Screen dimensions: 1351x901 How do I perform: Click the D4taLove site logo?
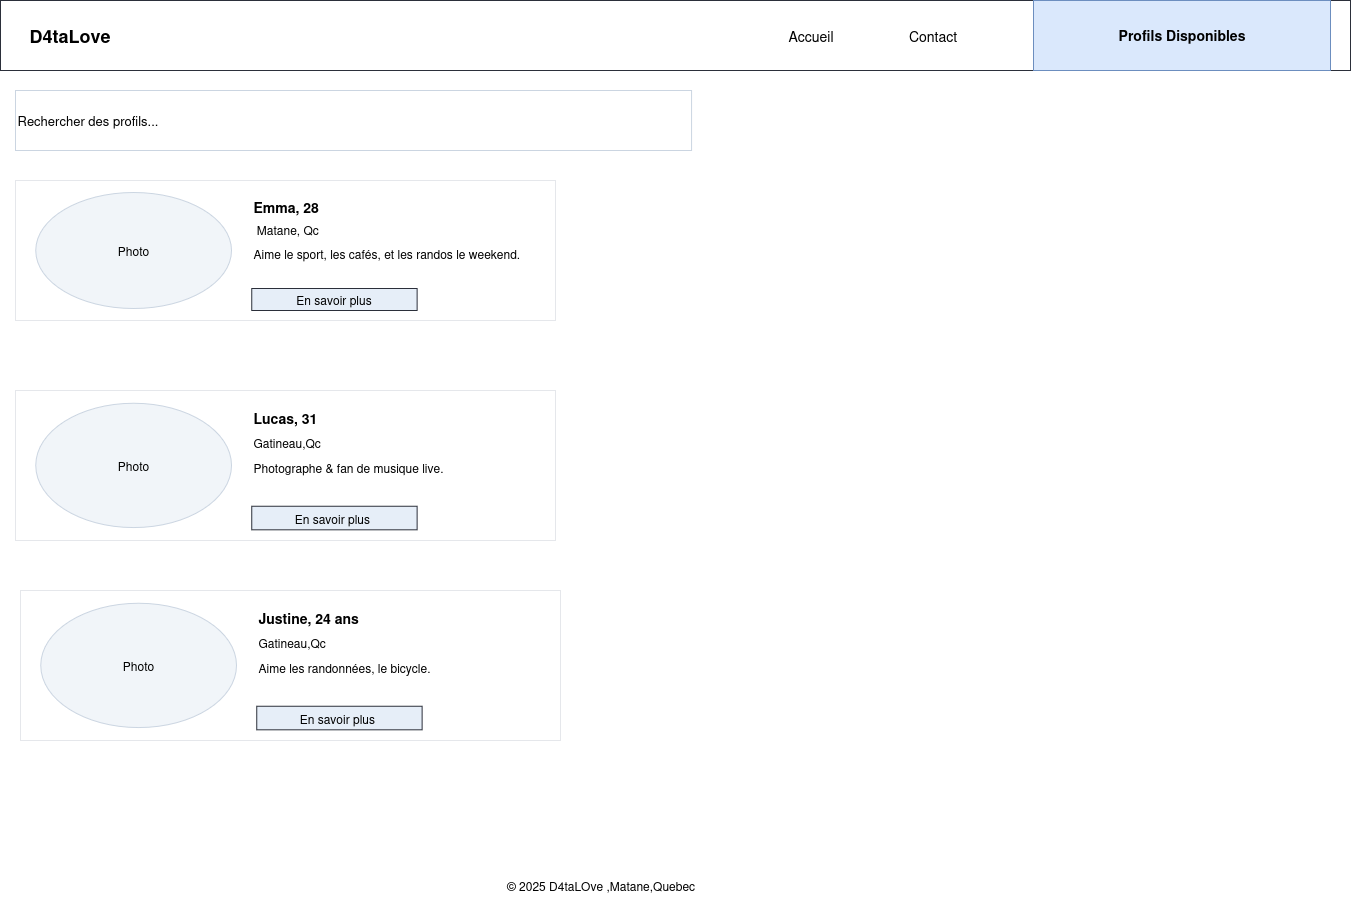pyautogui.click(x=70, y=37)
